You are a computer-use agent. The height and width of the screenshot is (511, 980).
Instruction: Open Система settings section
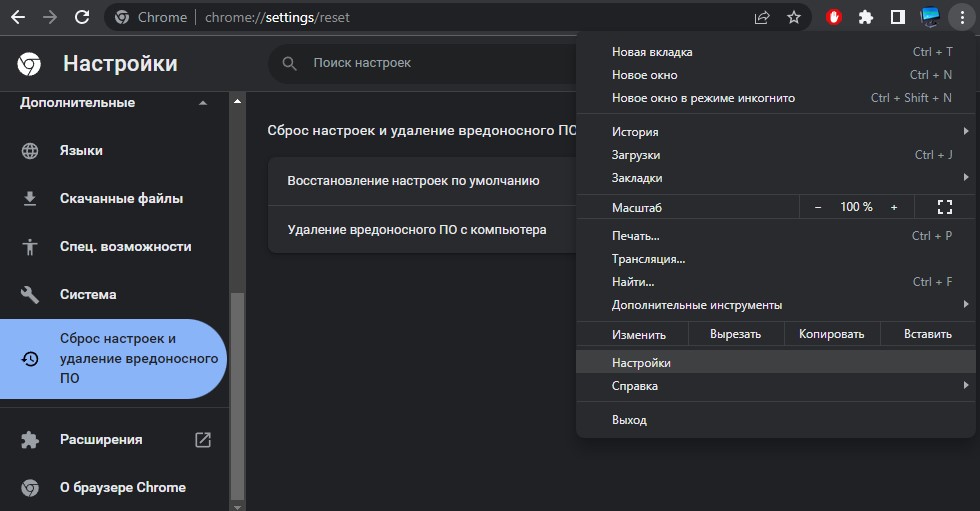point(114,294)
